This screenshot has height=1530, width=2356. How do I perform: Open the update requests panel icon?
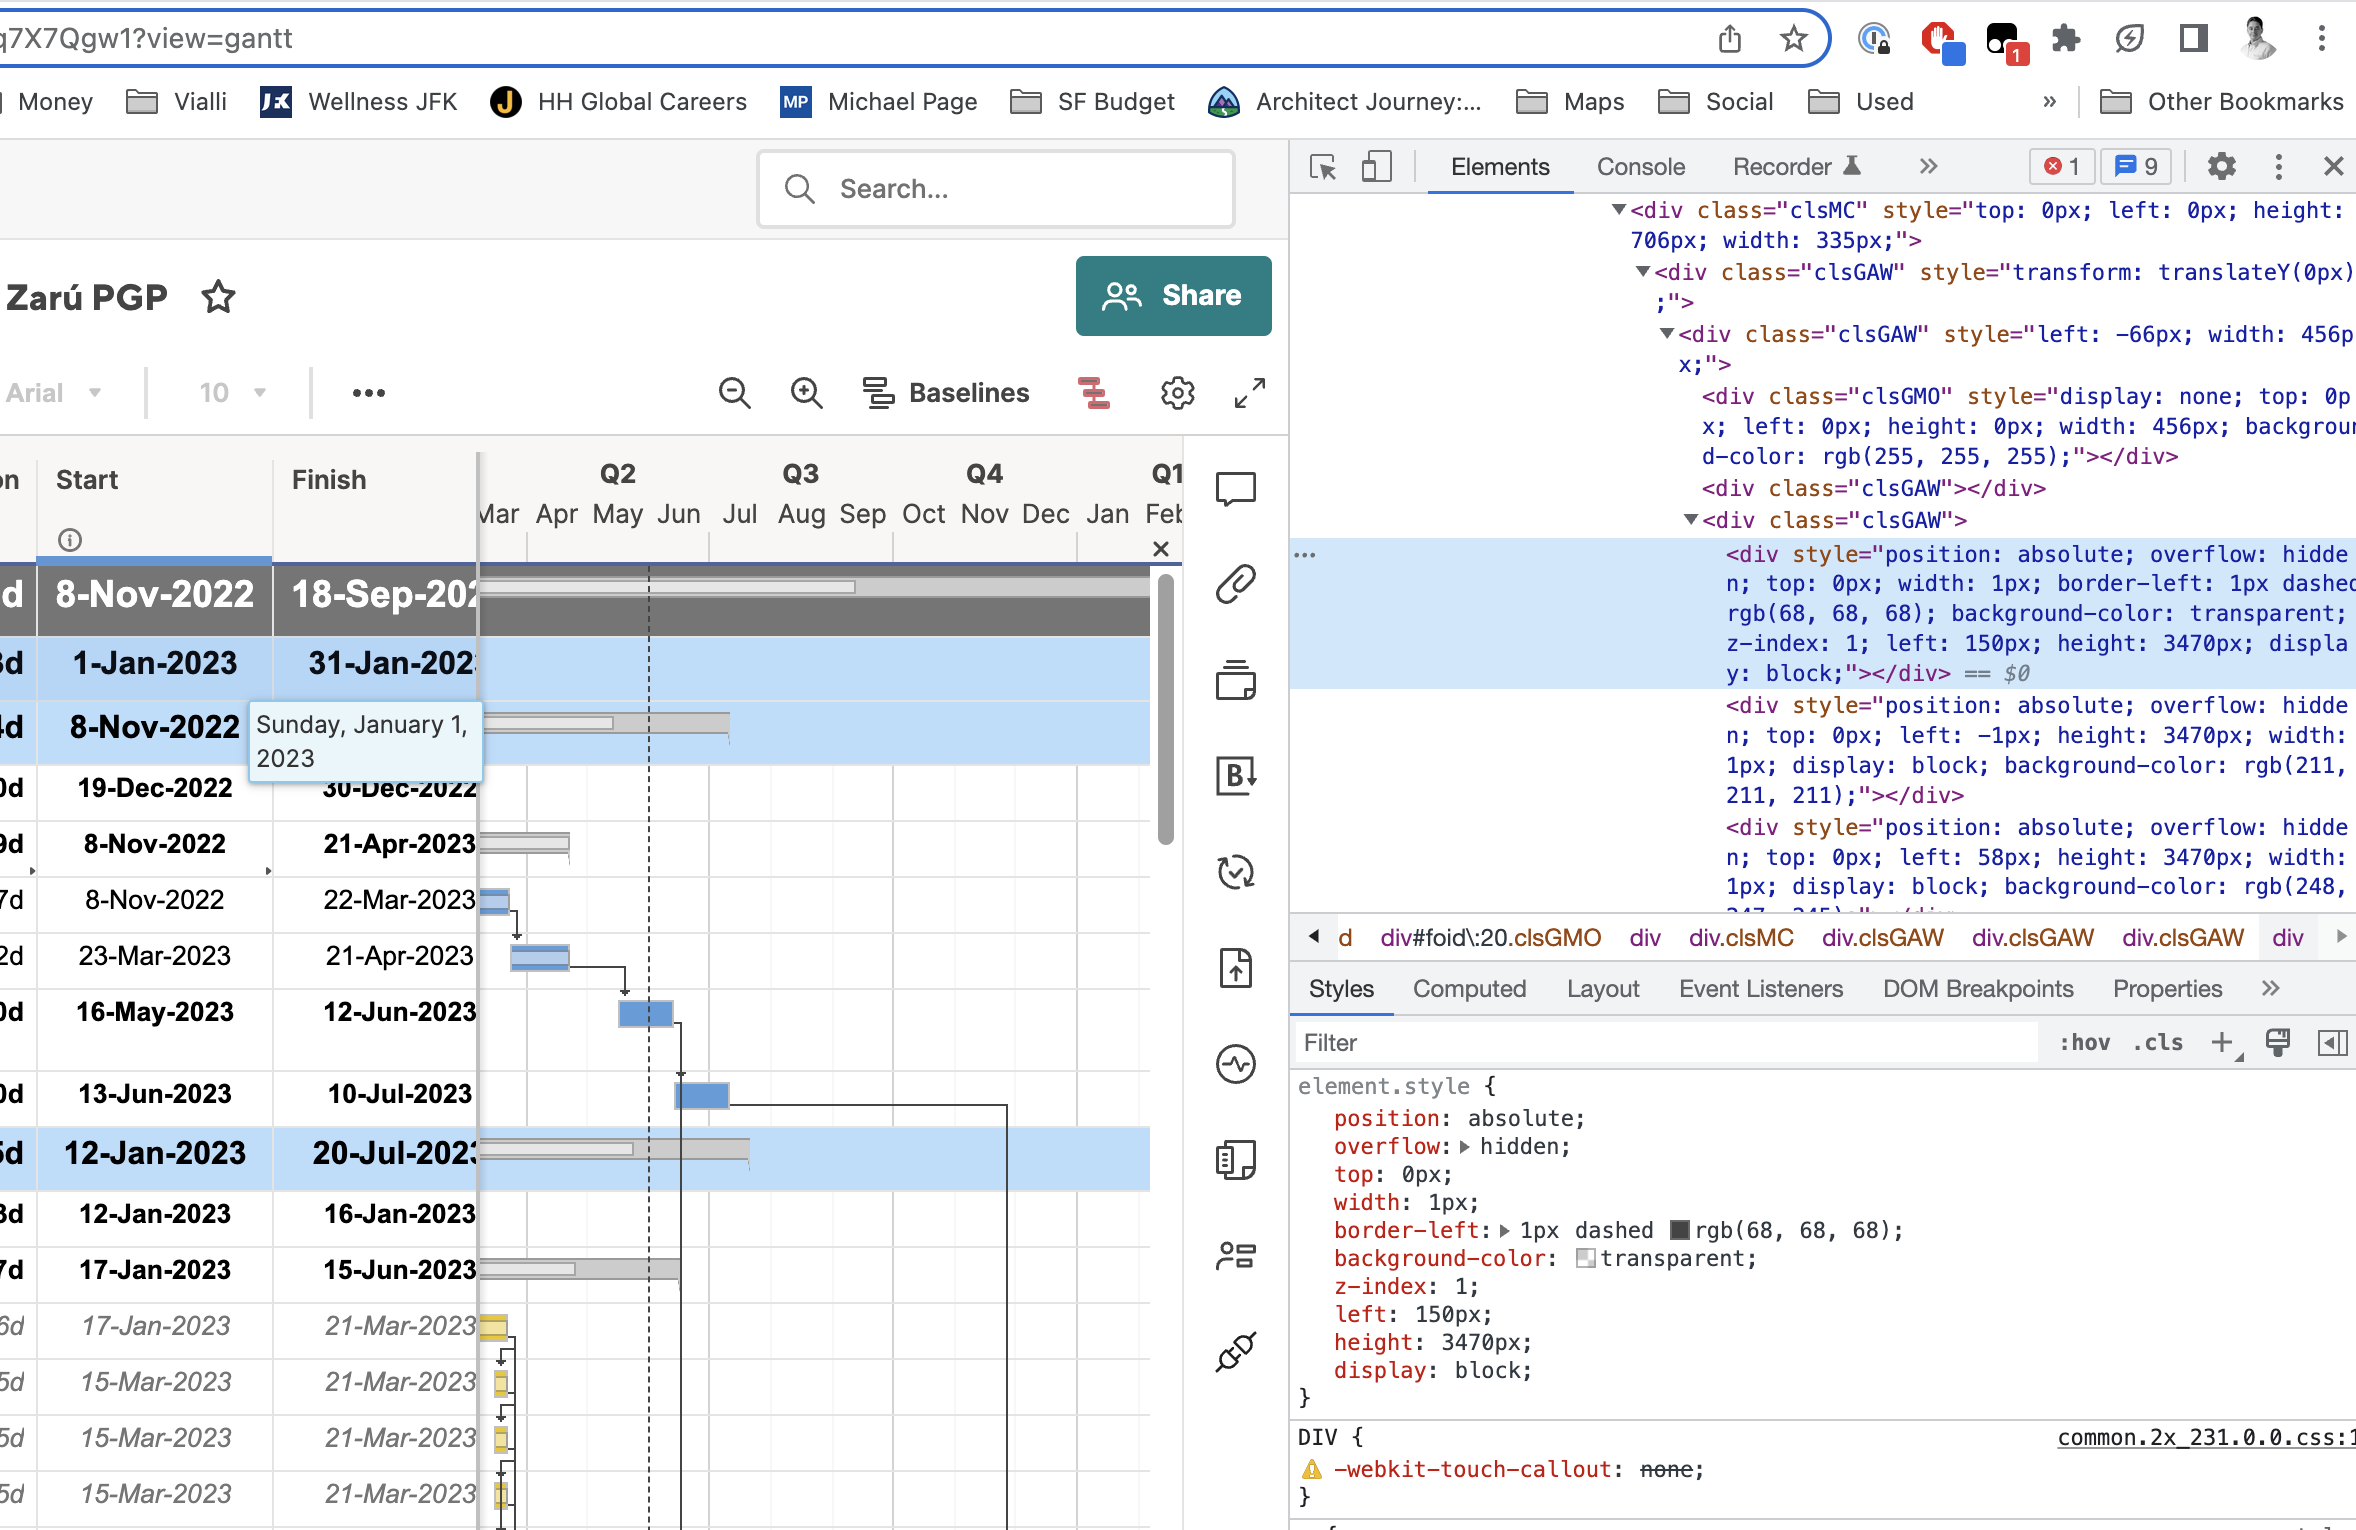[x=1236, y=872]
